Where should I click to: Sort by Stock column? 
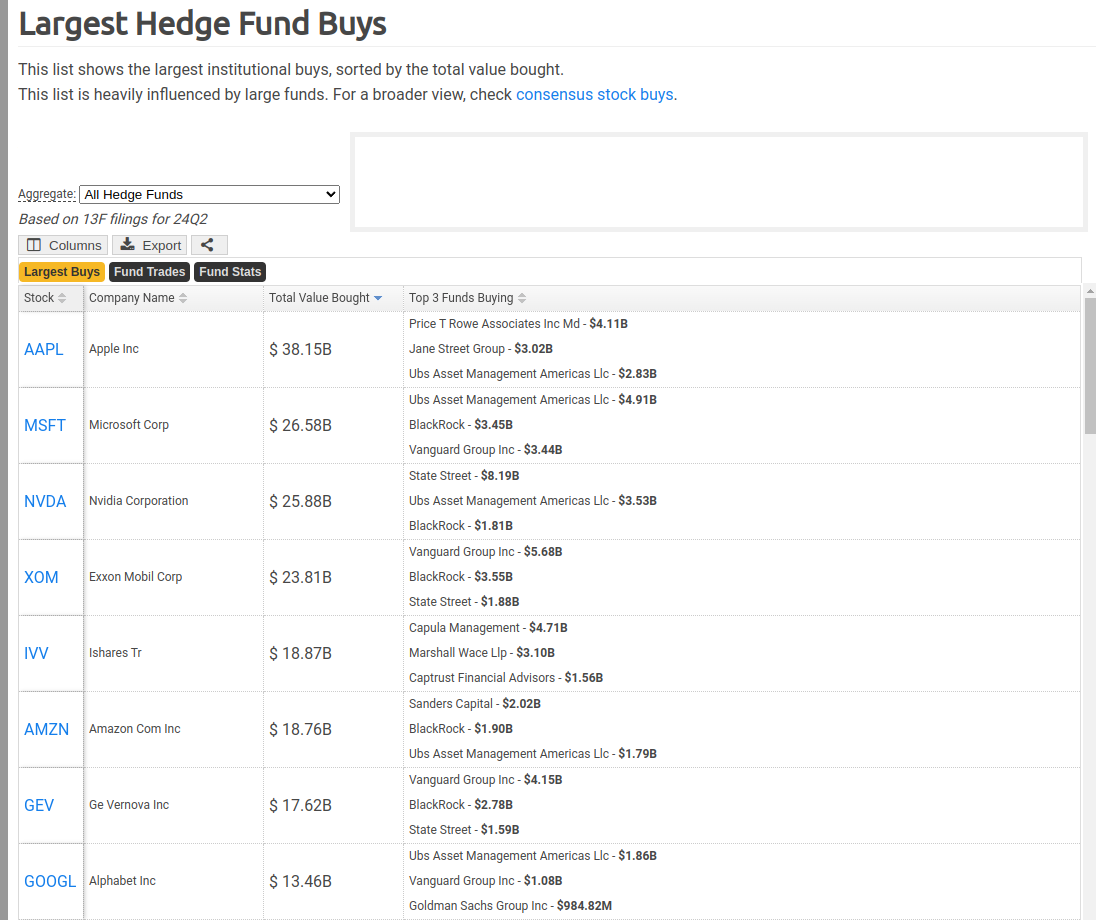50,298
